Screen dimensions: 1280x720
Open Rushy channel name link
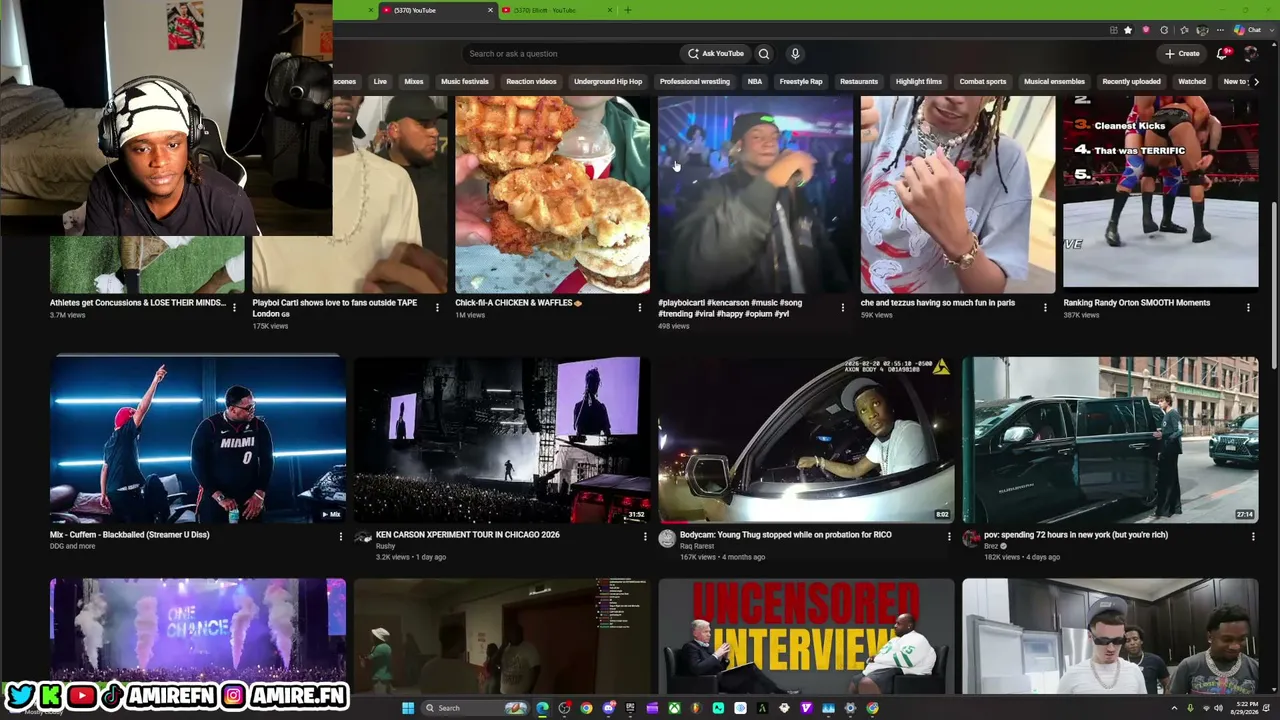click(x=385, y=546)
